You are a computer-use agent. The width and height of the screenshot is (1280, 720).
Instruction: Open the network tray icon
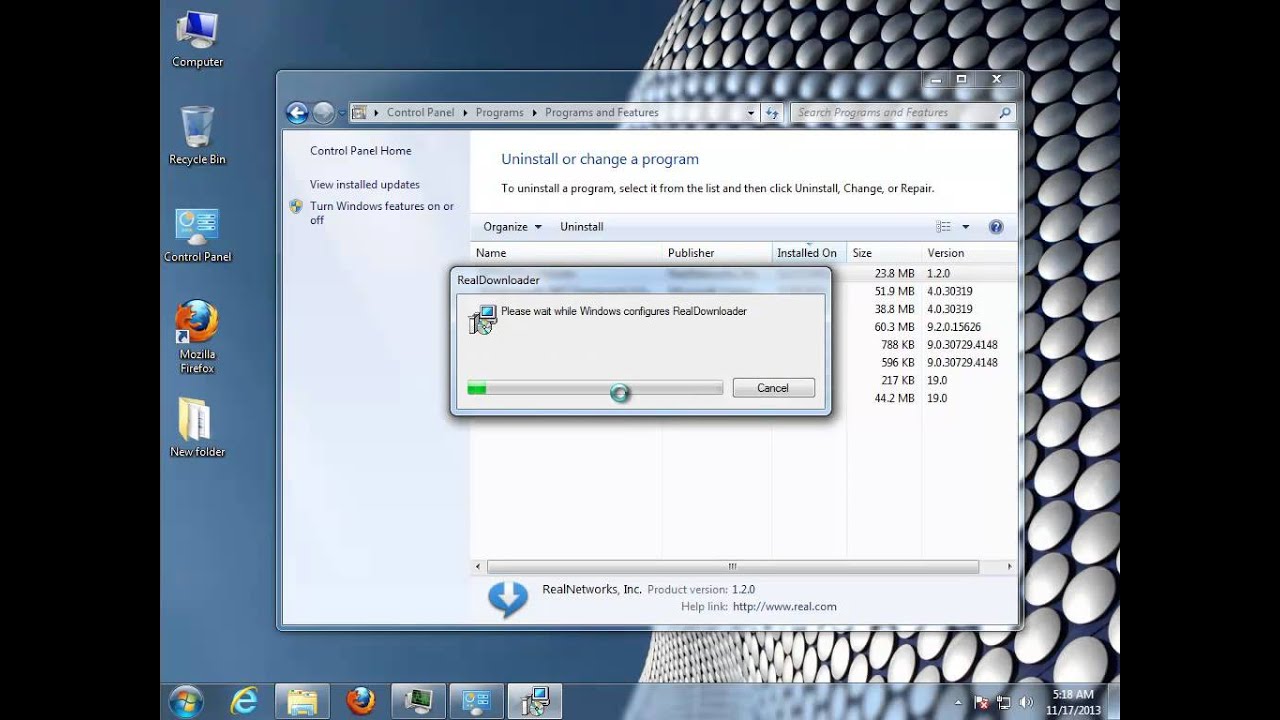click(1003, 702)
